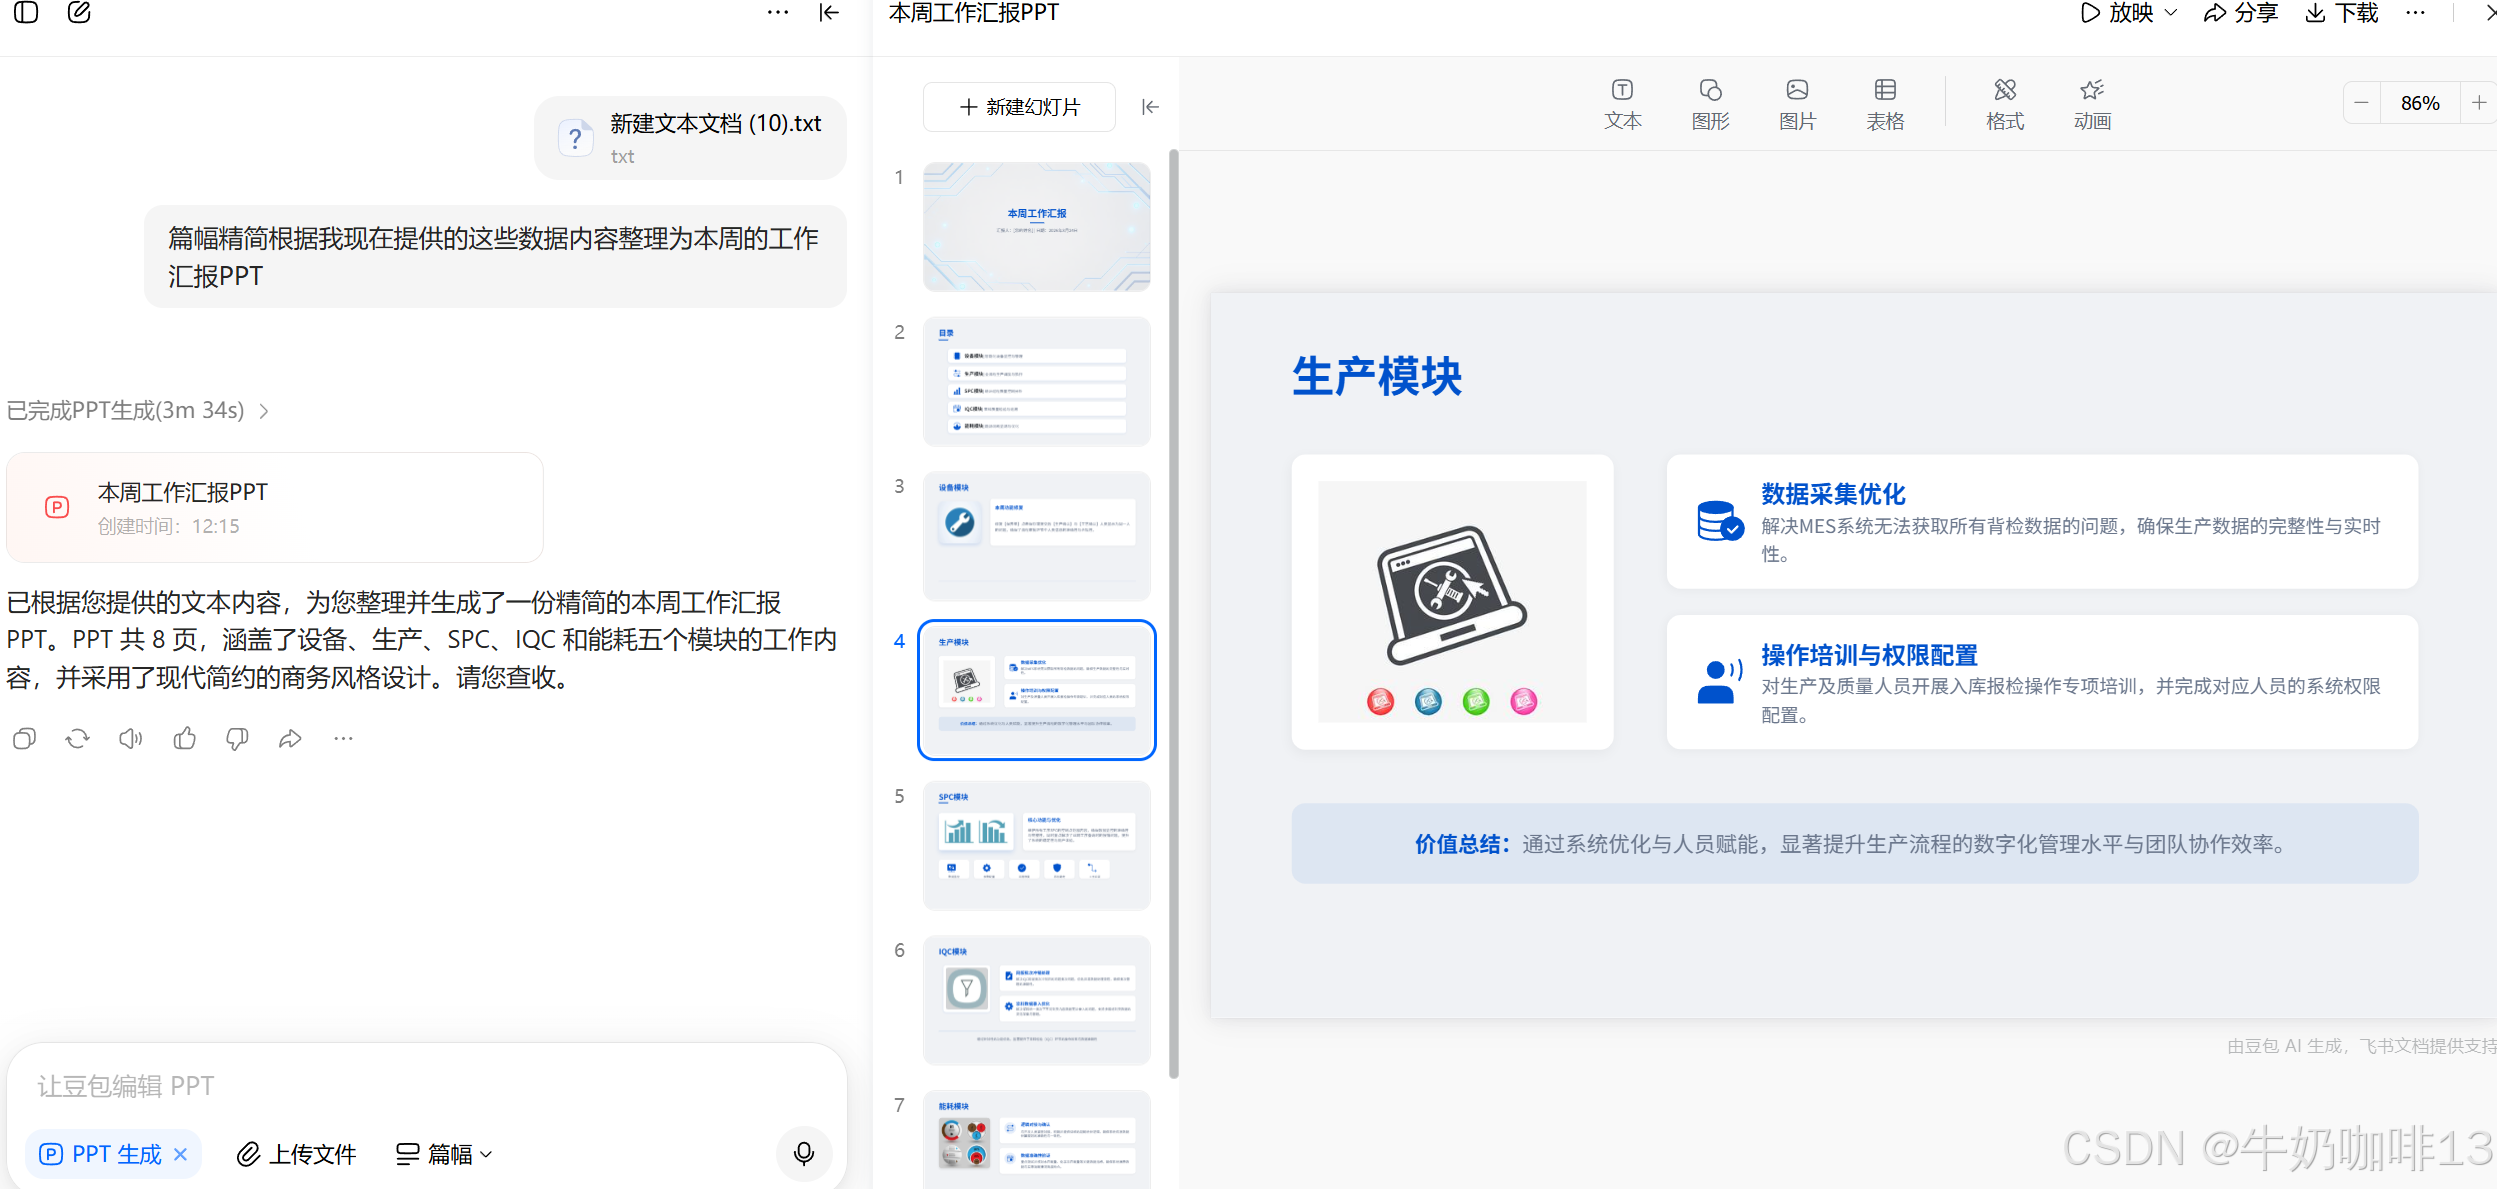Screen dimensions: 2497x1189
Task: Click the zoom-out minus button
Action: pos(2361,103)
